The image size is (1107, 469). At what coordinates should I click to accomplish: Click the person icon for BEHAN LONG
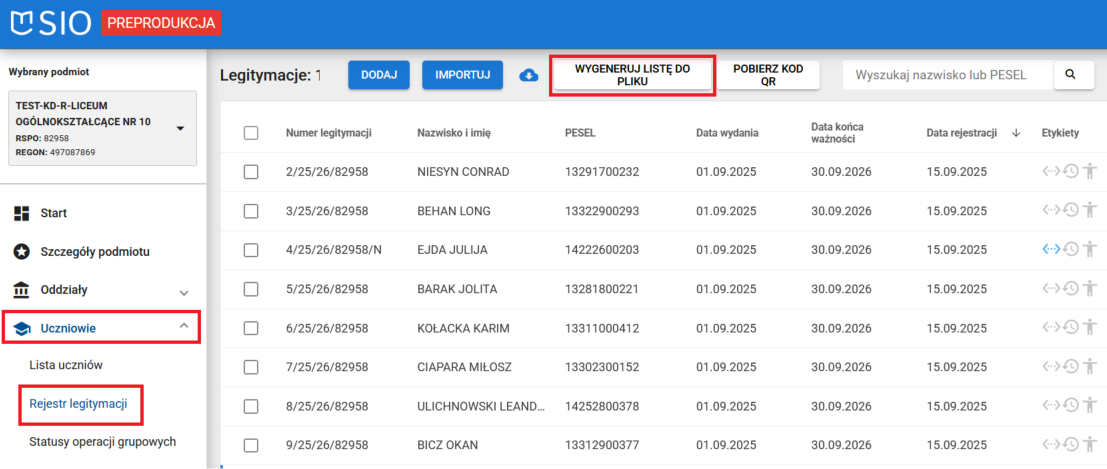[x=1090, y=210]
